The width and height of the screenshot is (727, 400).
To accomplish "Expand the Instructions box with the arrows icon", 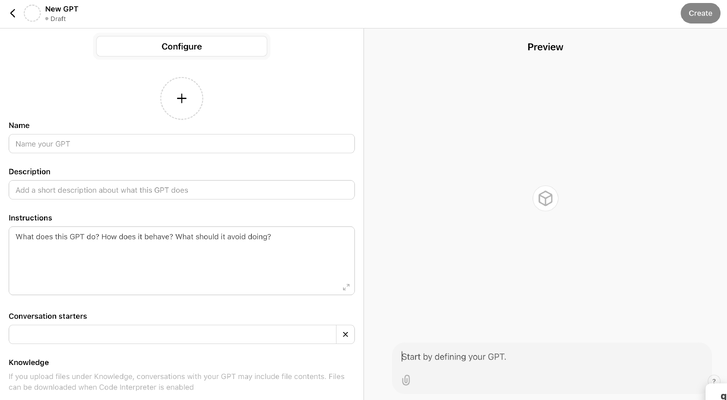I will pos(346,287).
